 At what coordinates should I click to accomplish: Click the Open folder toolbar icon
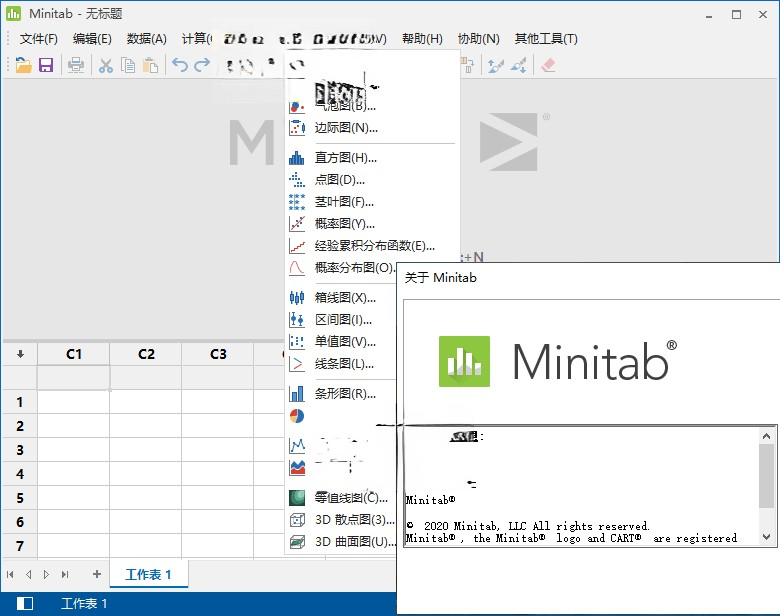pyautogui.click(x=24, y=65)
